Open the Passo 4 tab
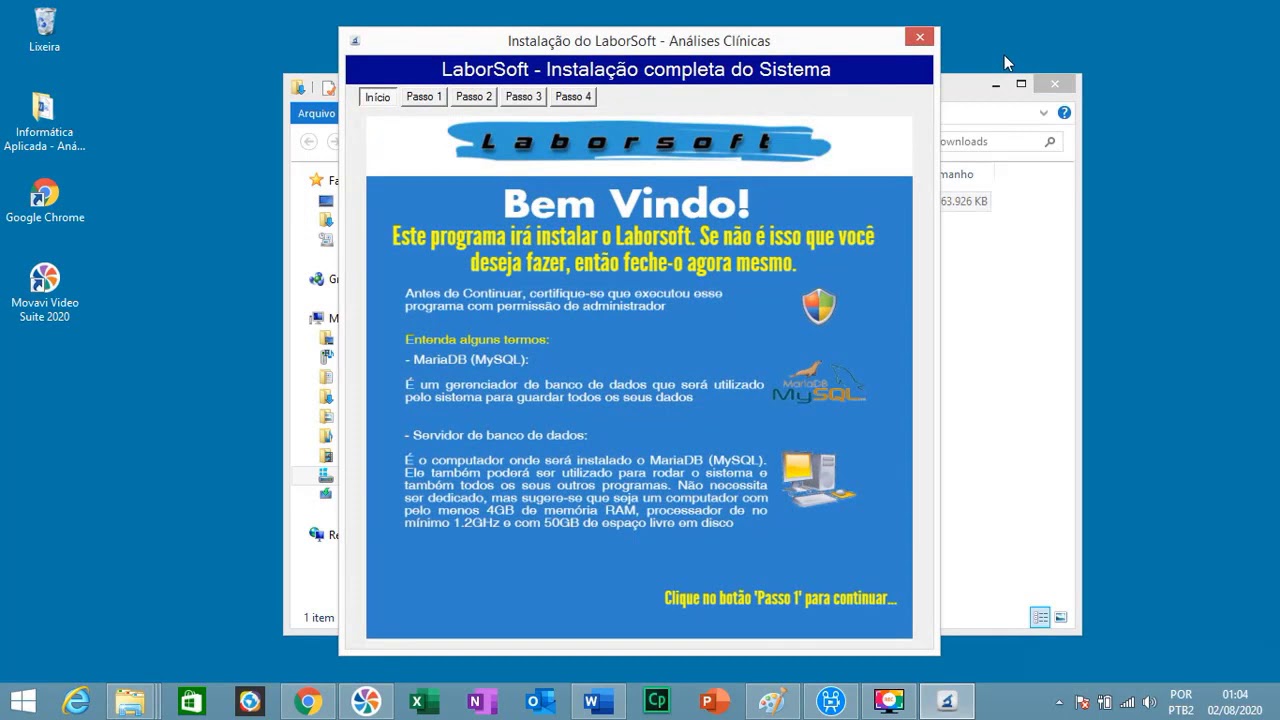This screenshot has height=720, width=1280. point(573,97)
